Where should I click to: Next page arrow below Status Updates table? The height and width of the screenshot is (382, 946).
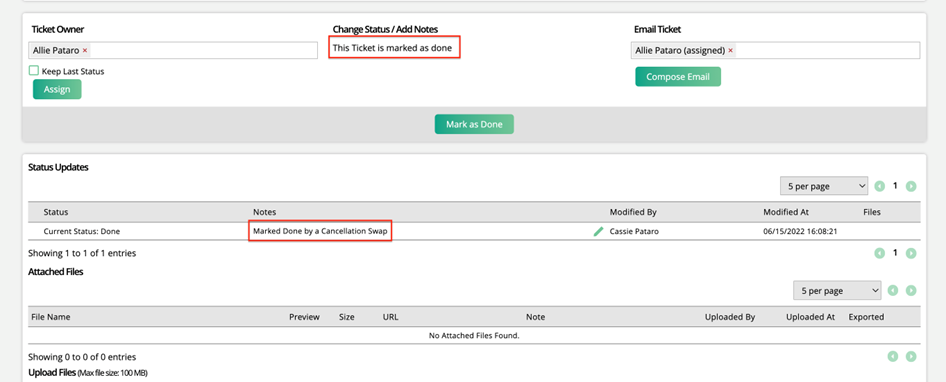click(911, 253)
